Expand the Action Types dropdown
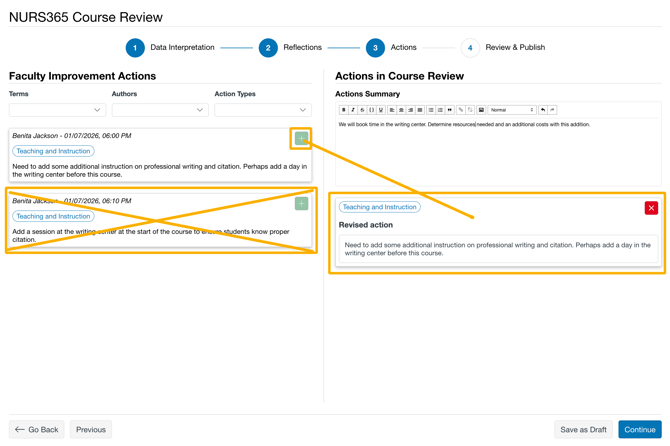Screen dimensions: 670x446 [262, 110]
